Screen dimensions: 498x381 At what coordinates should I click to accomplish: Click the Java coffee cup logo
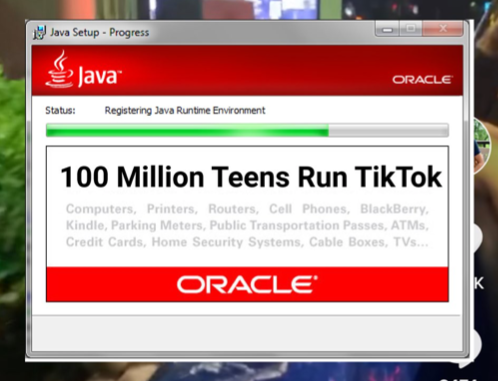click(x=59, y=69)
